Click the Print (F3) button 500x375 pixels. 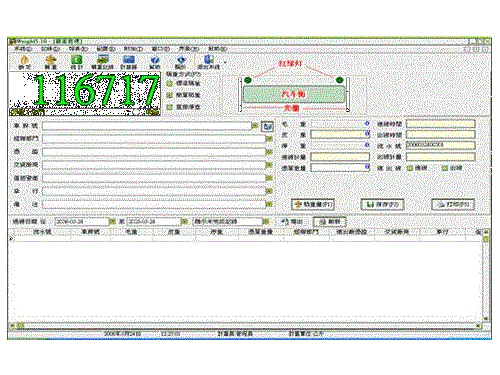pos(453,204)
